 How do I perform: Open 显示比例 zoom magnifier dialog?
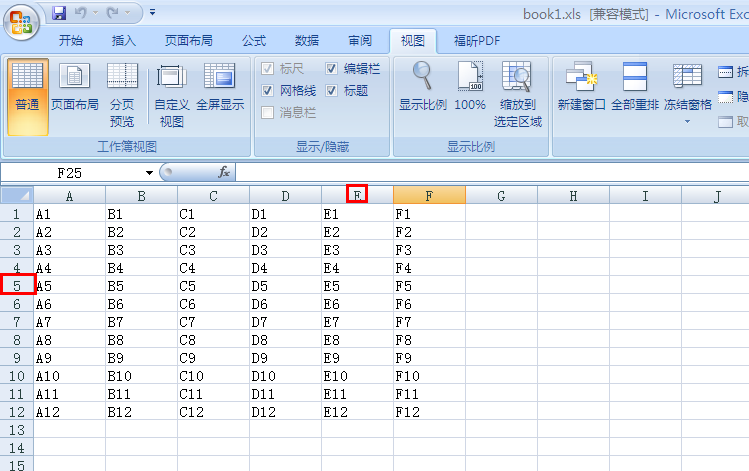click(422, 87)
